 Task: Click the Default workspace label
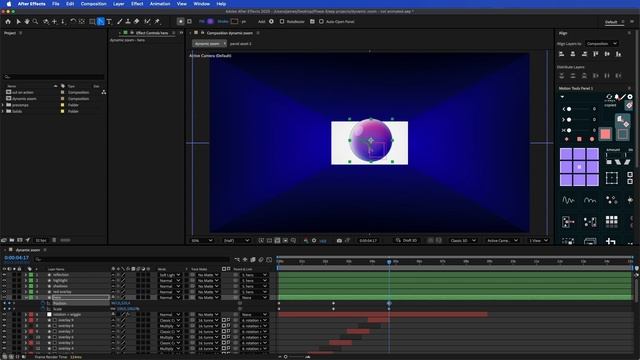pos(611,22)
